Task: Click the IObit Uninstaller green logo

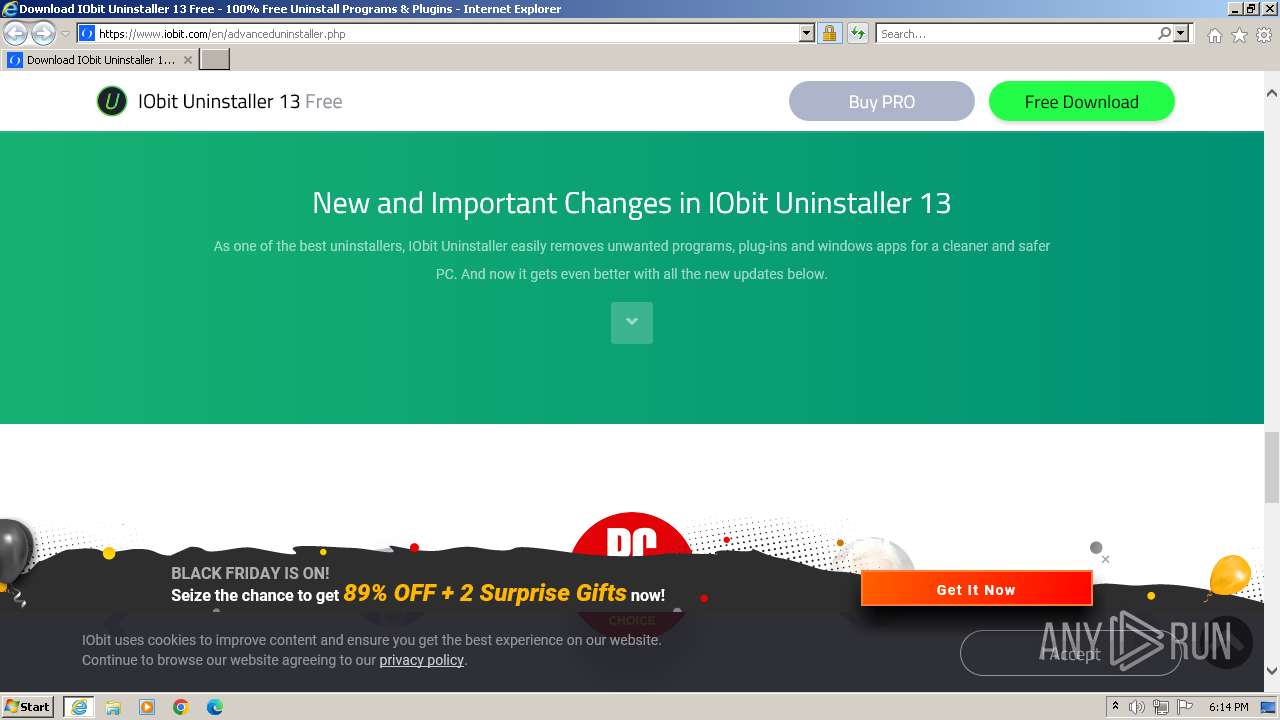Action: coord(112,101)
